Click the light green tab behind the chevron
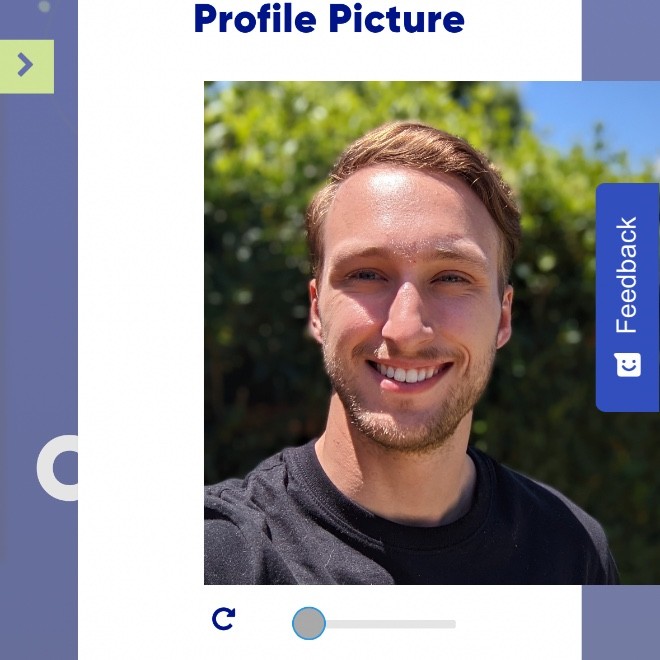This screenshot has width=660, height=660. pyautogui.click(x=27, y=67)
